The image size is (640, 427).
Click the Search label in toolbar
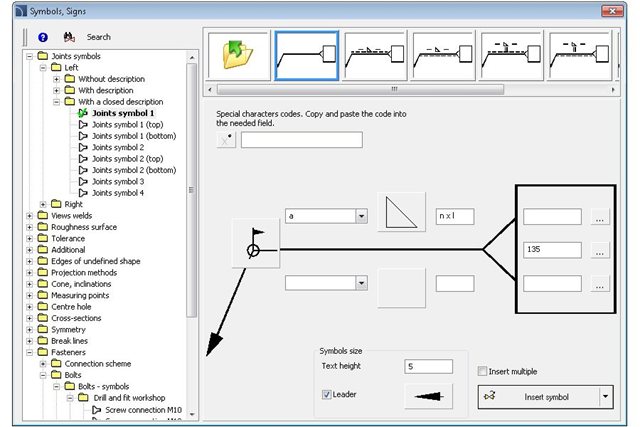[98, 37]
